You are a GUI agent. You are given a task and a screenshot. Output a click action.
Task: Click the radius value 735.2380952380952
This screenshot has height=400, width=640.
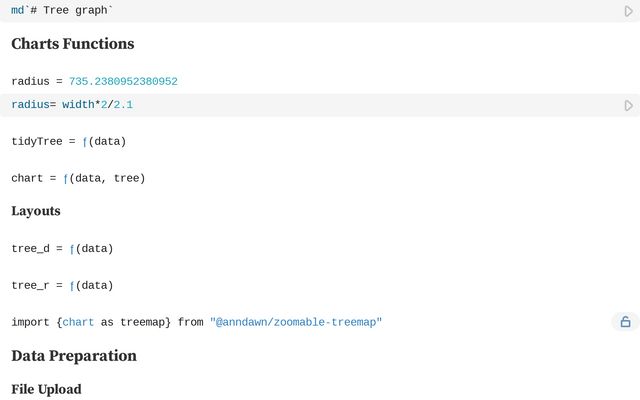123,81
